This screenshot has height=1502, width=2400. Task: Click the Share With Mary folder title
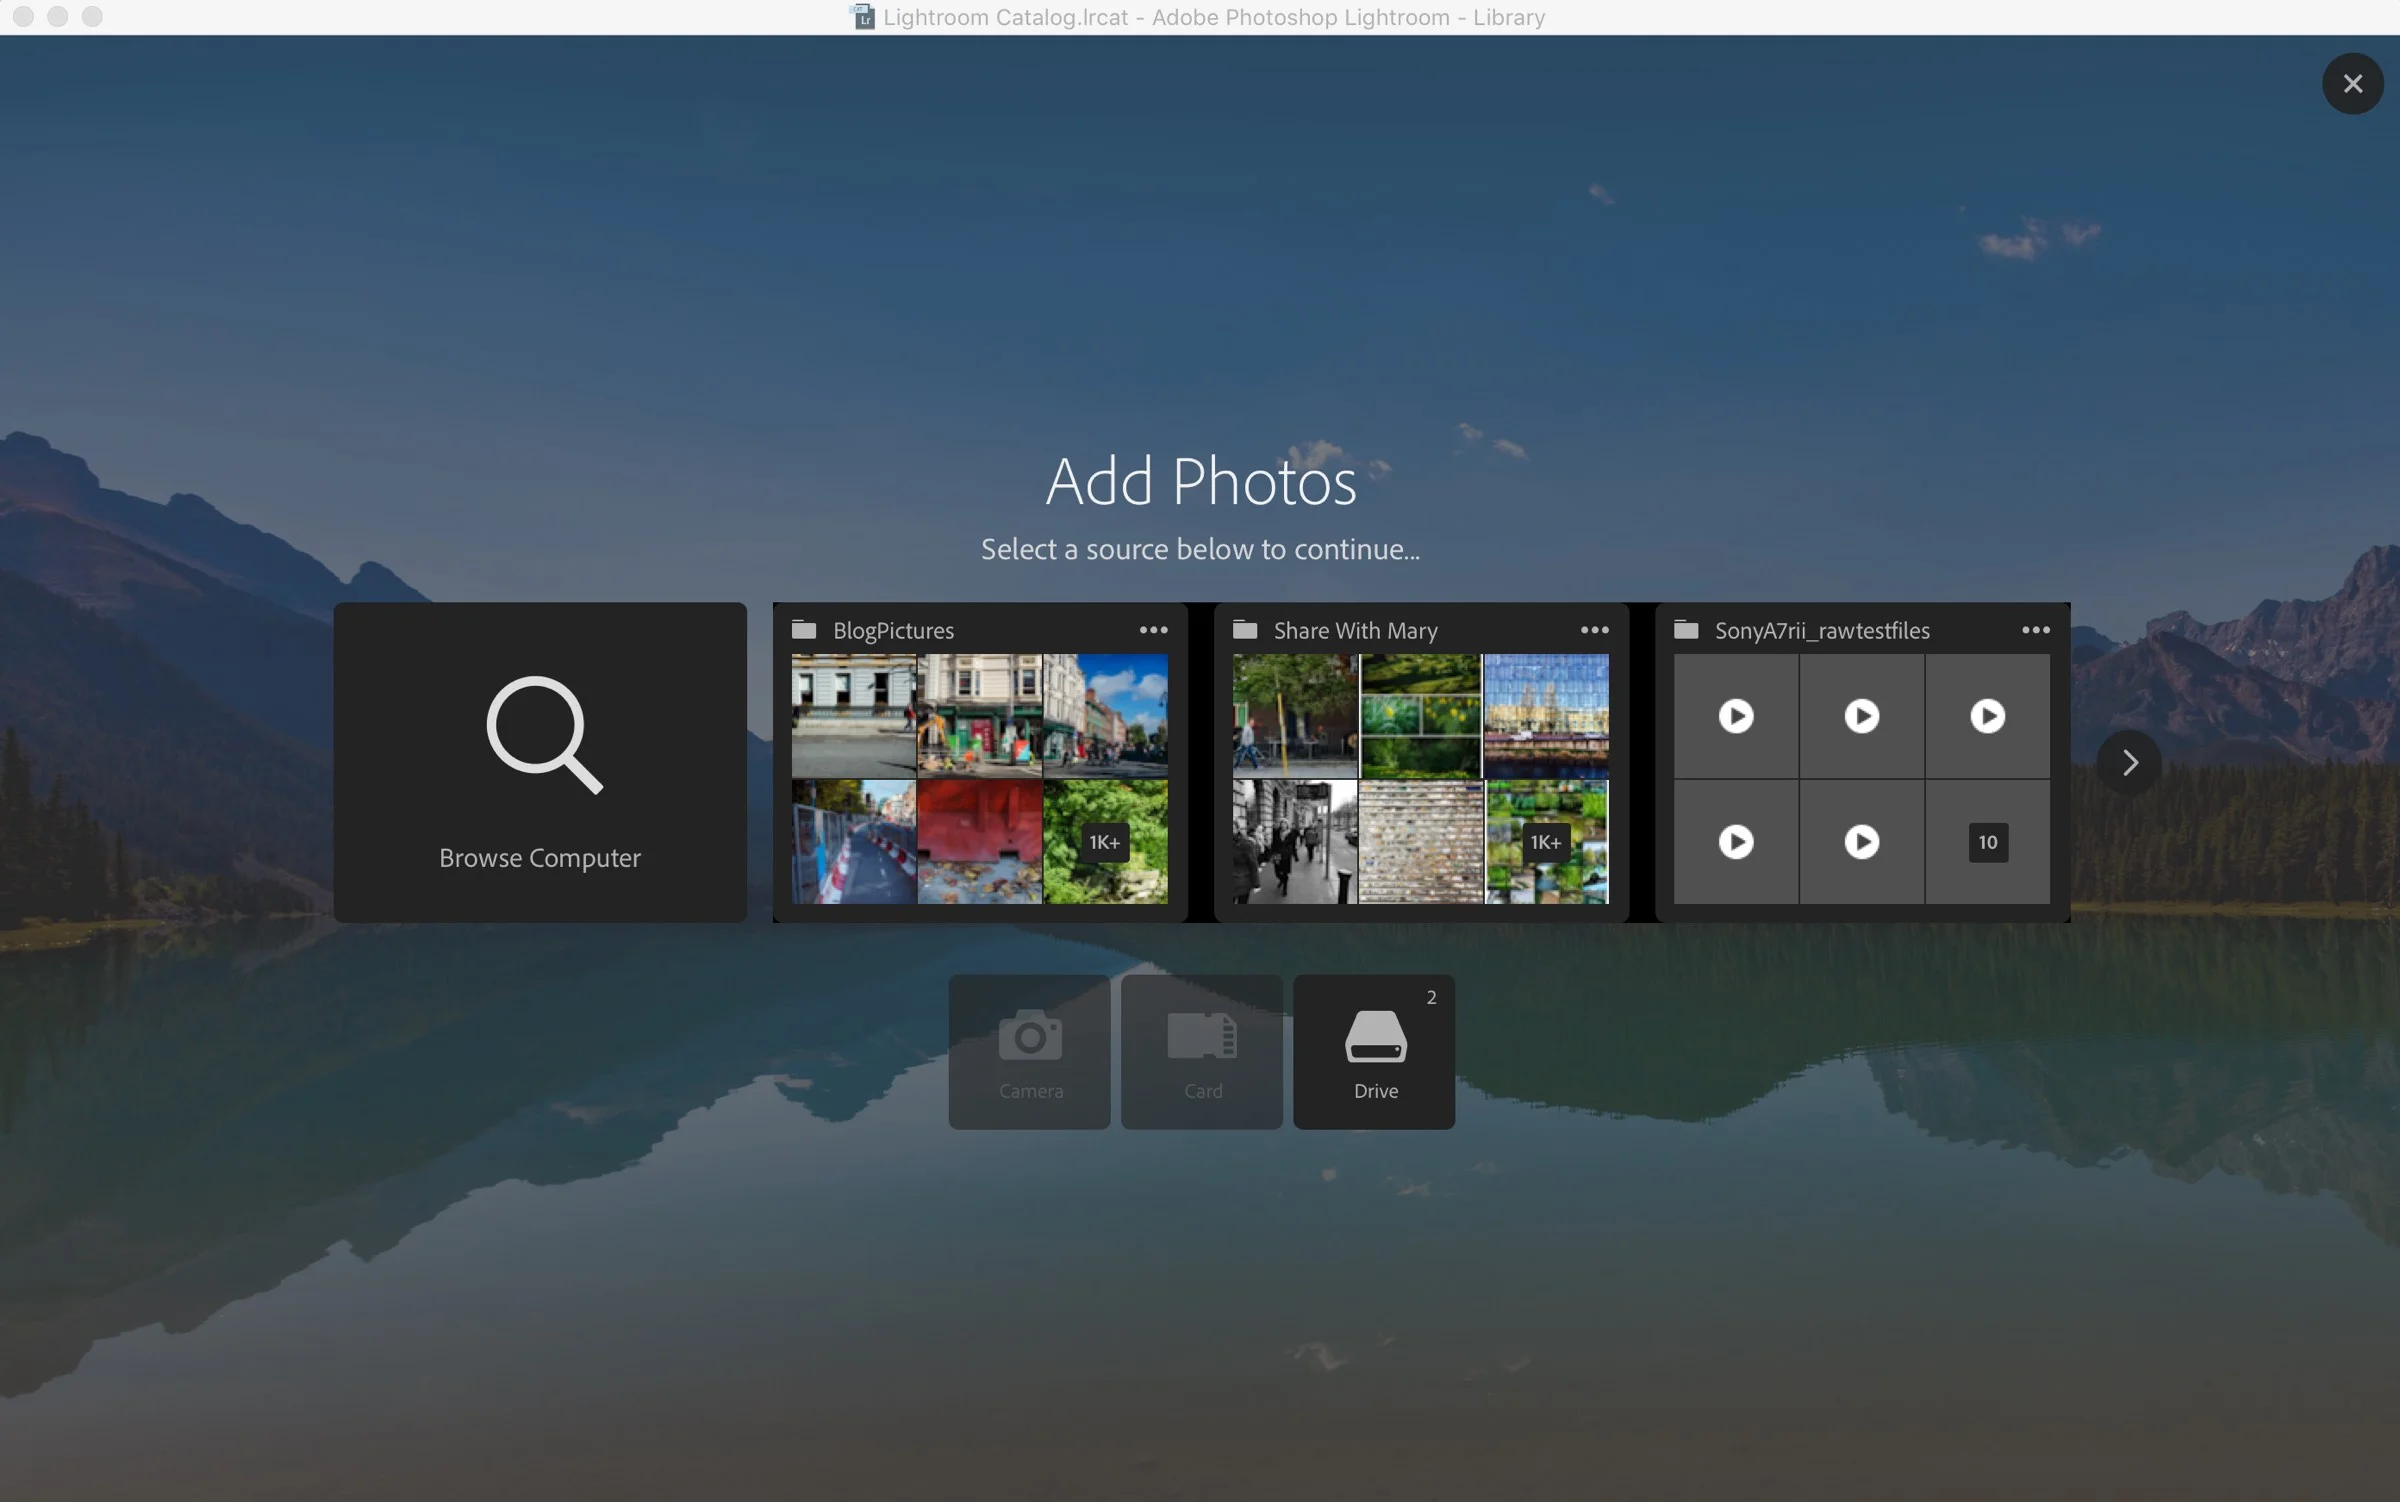(x=1355, y=631)
